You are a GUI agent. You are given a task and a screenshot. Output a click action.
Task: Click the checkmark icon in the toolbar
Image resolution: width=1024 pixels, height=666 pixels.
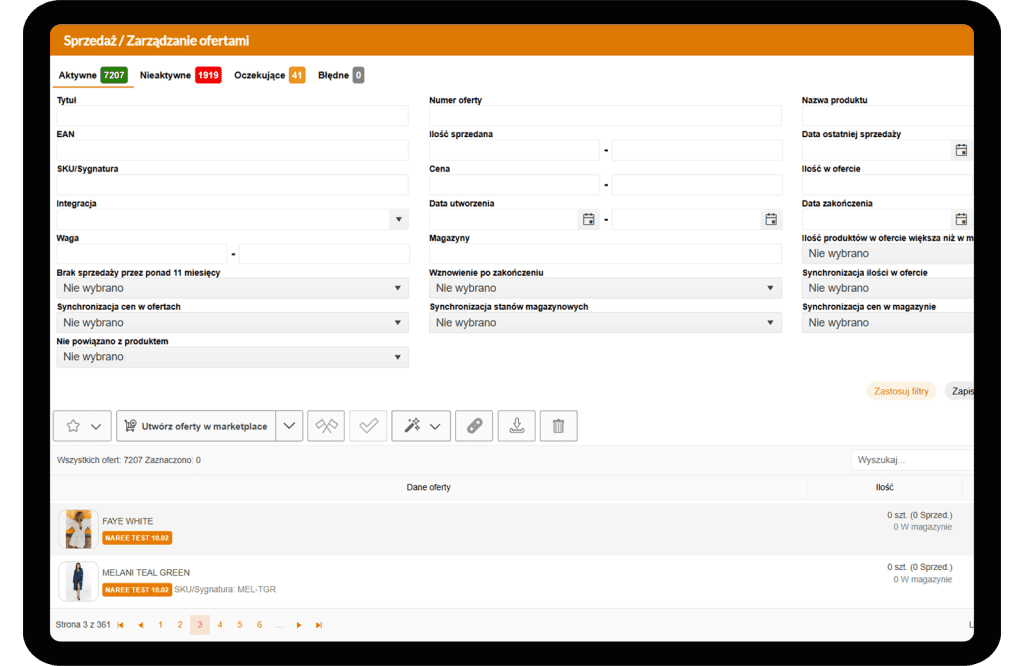(x=368, y=426)
